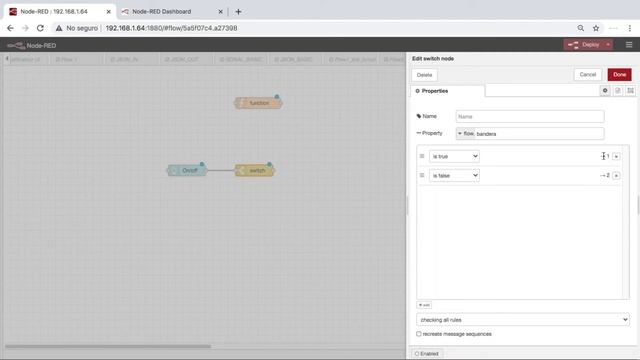This screenshot has width=640, height=360.
Task: Bookmark this page with the star icon
Action: (596, 28)
